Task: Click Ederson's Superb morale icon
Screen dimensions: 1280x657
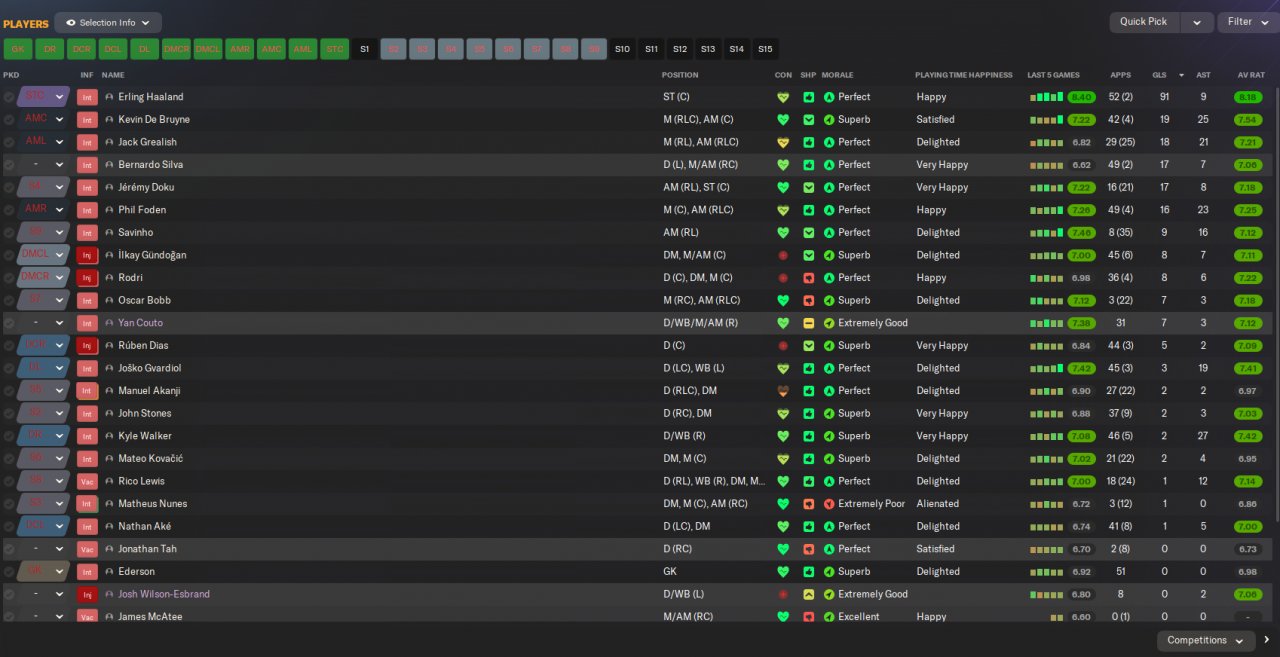Action: point(829,572)
